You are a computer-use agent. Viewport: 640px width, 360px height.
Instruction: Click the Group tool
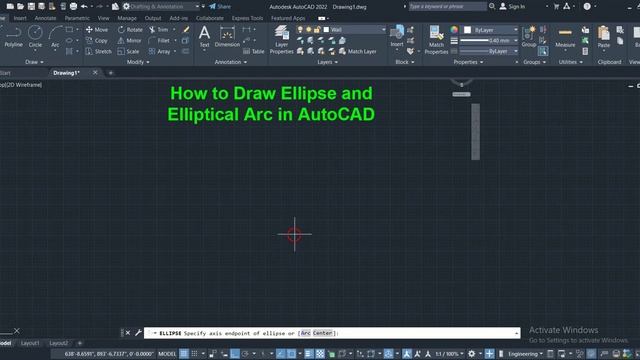coord(529,37)
